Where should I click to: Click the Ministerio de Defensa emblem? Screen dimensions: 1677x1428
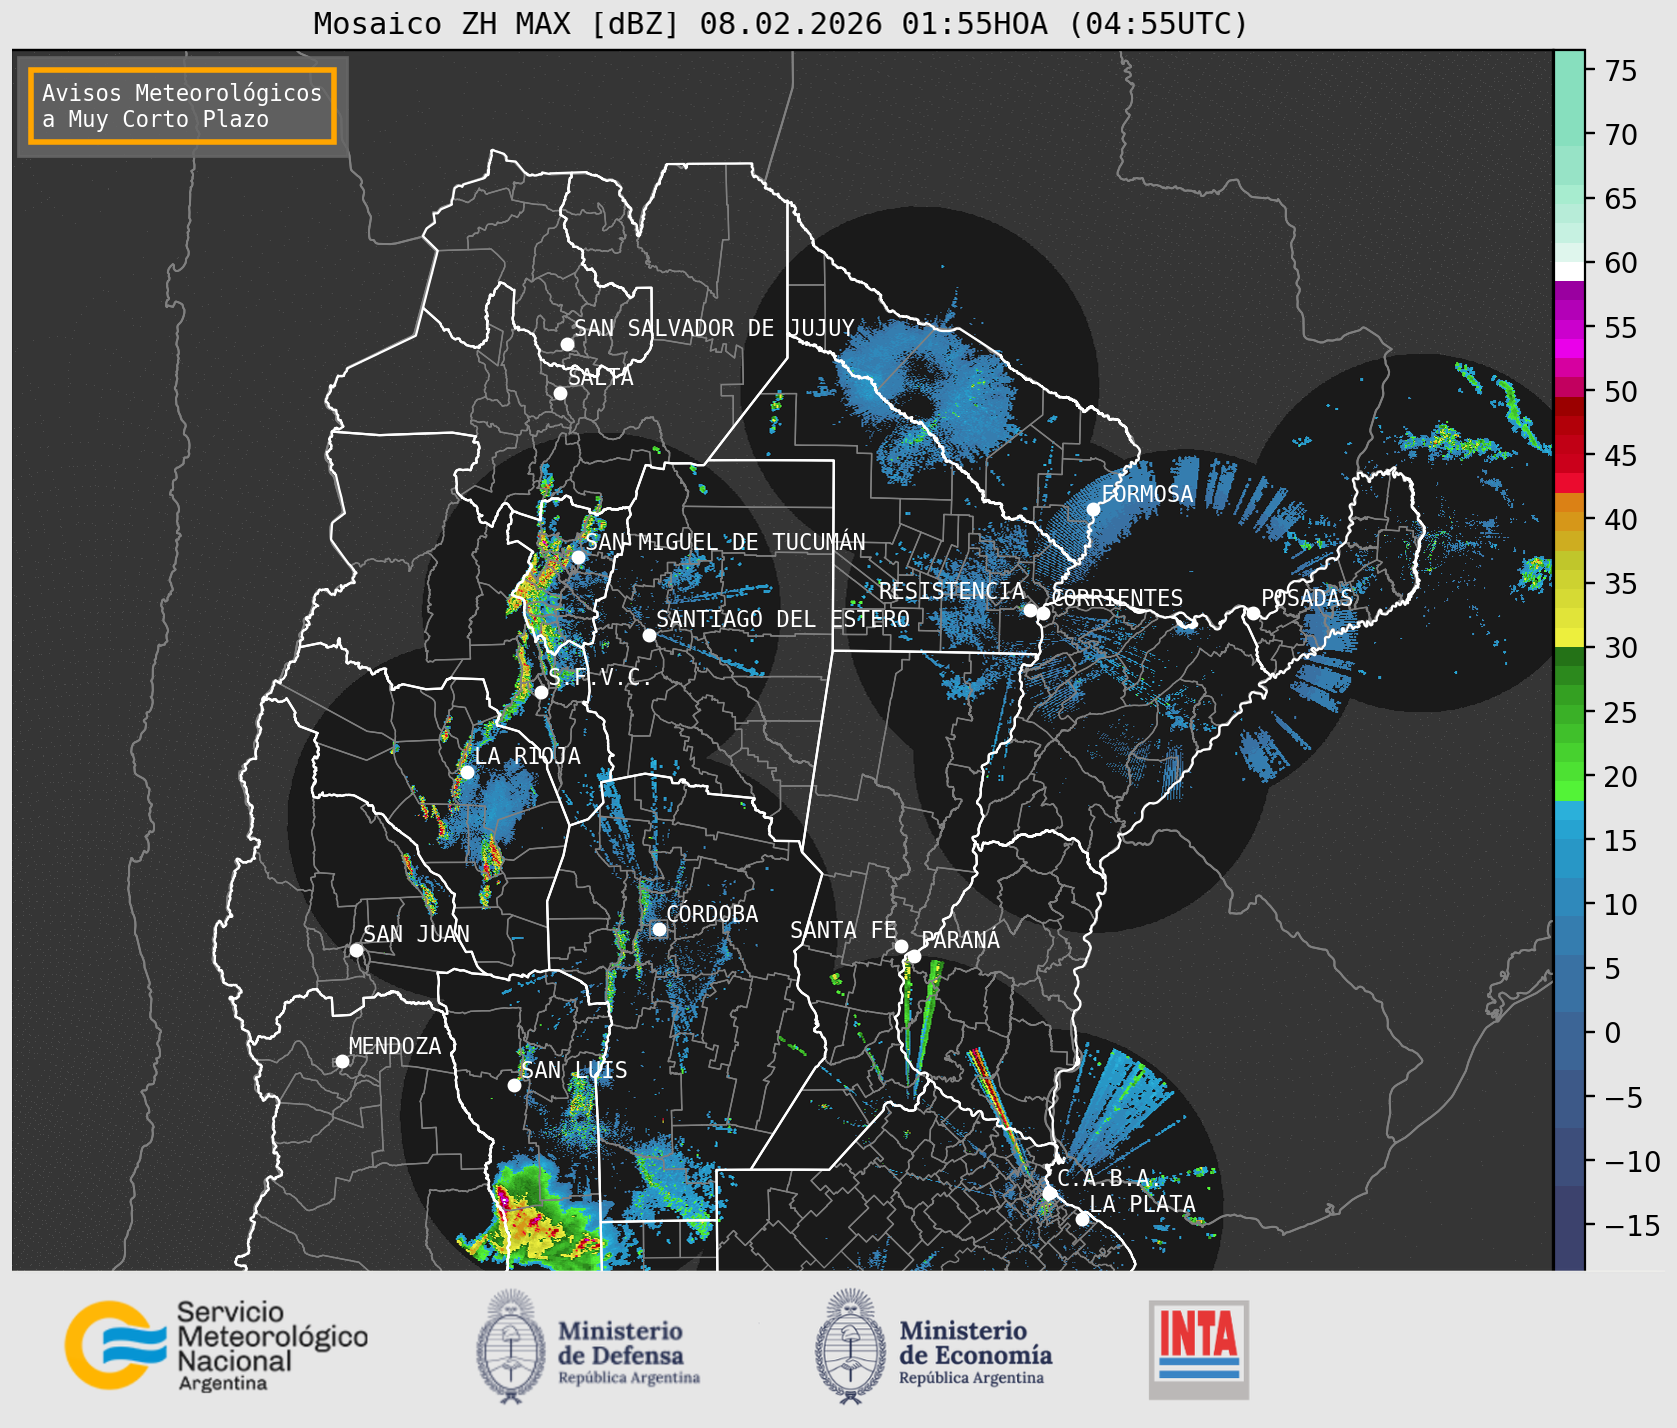pos(511,1346)
